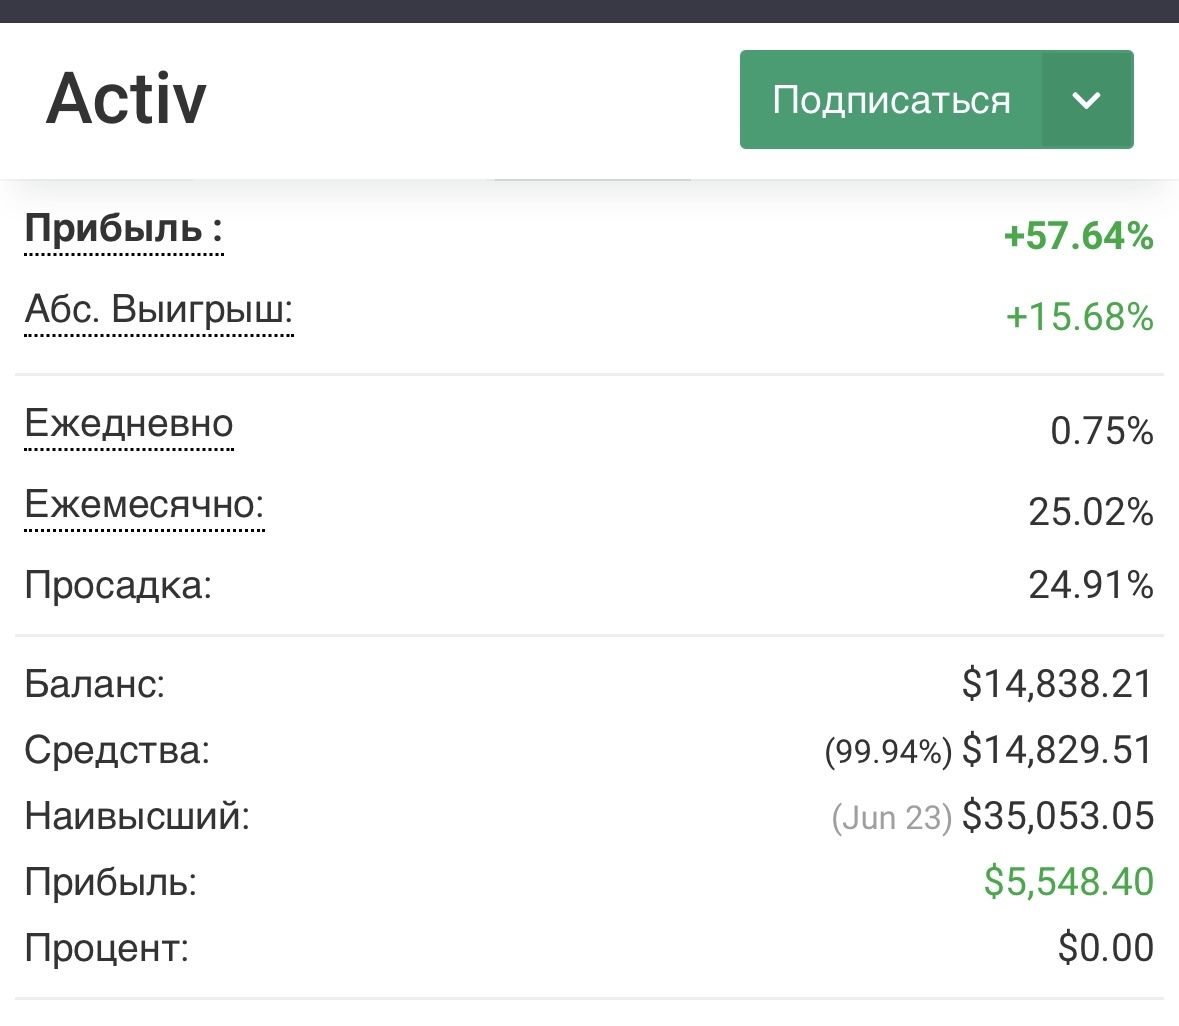Viewport: 1179px width, 1026px height.
Task: Expand the chevron dropdown beside Подписаться
Action: 1086,100
